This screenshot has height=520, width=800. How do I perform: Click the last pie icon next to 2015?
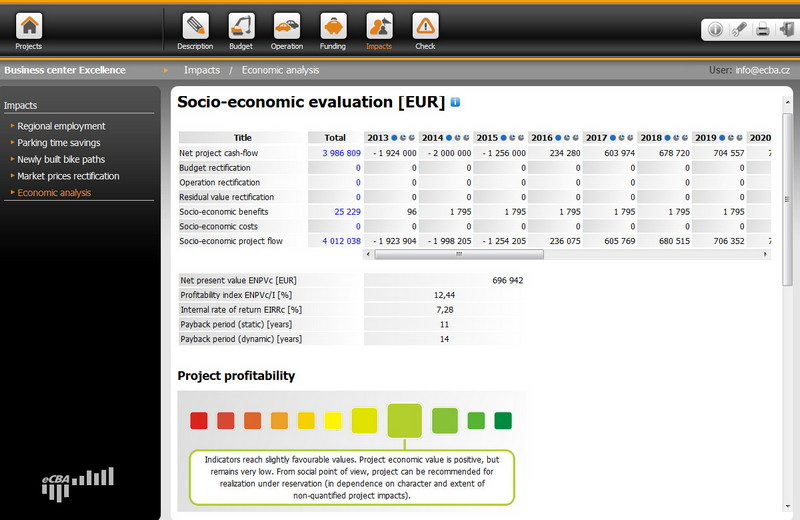(x=521, y=138)
